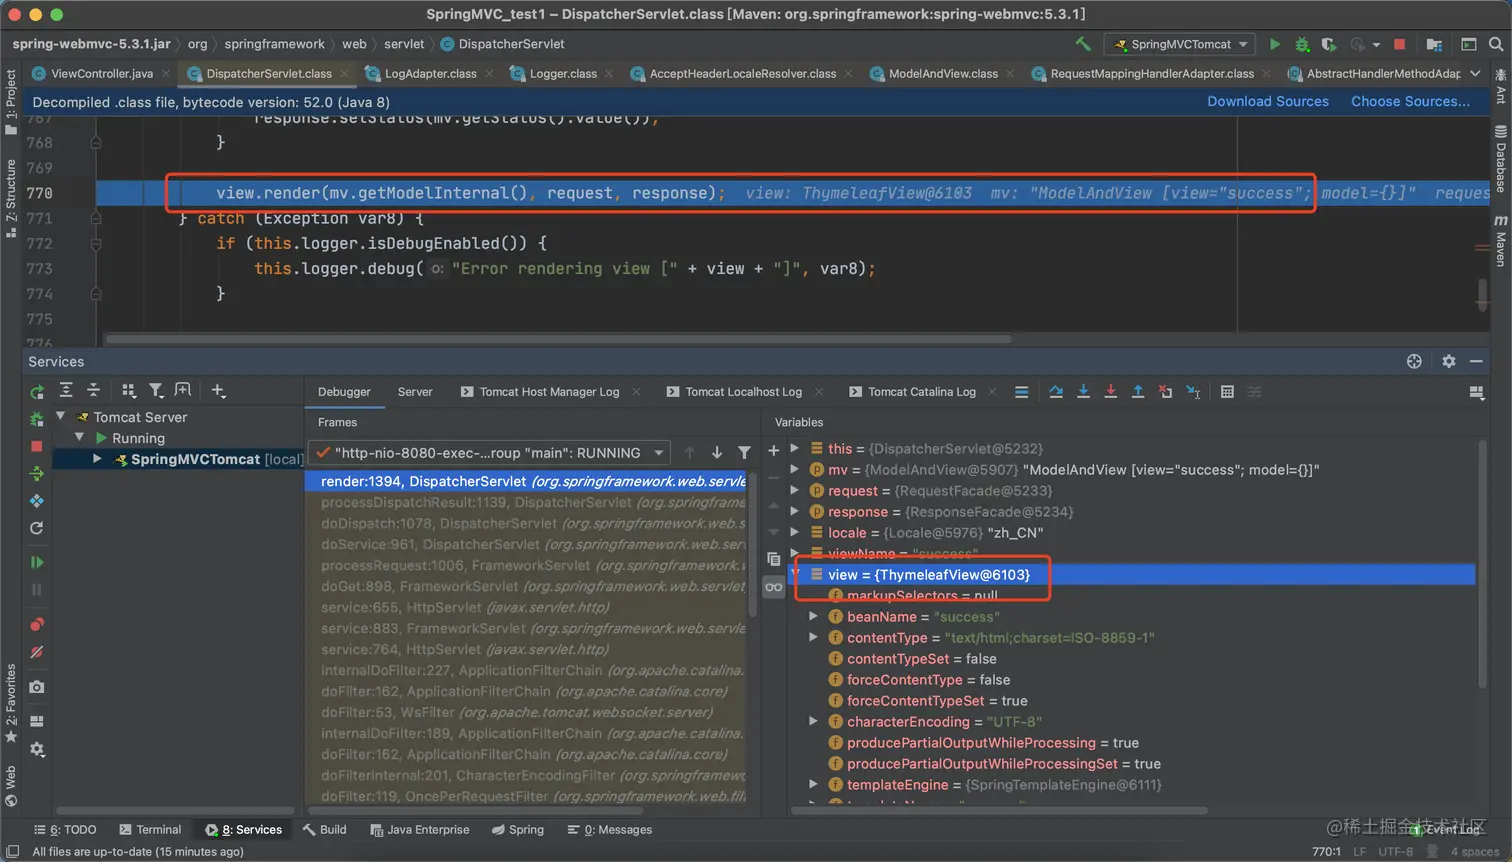Switch to ViewController.java editor tab
The height and width of the screenshot is (862, 1512).
101,73
